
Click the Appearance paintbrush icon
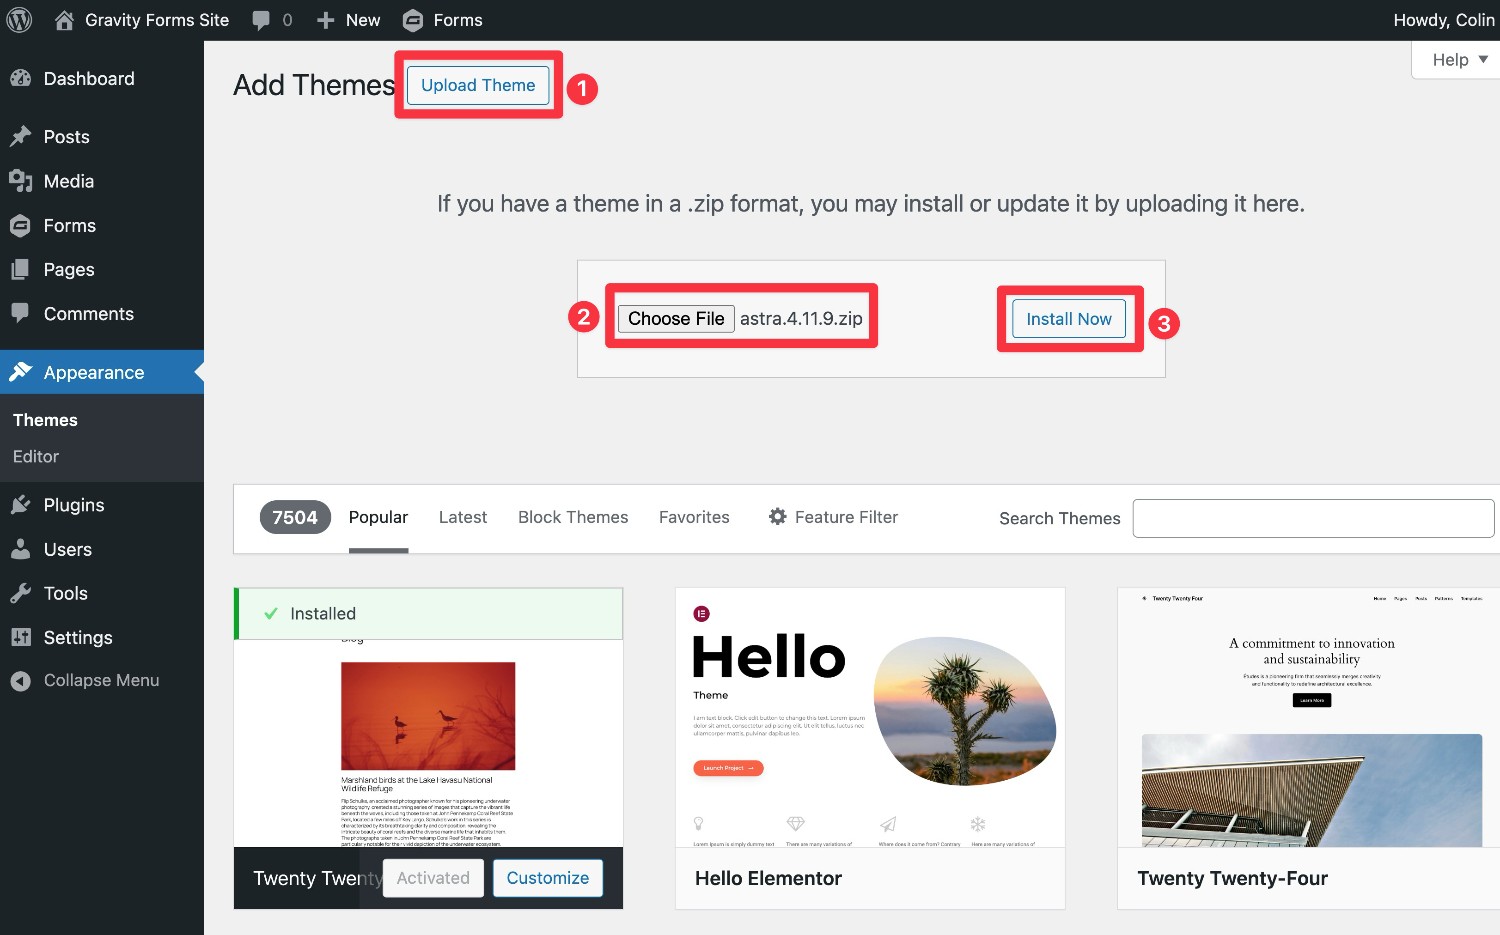click(20, 372)
